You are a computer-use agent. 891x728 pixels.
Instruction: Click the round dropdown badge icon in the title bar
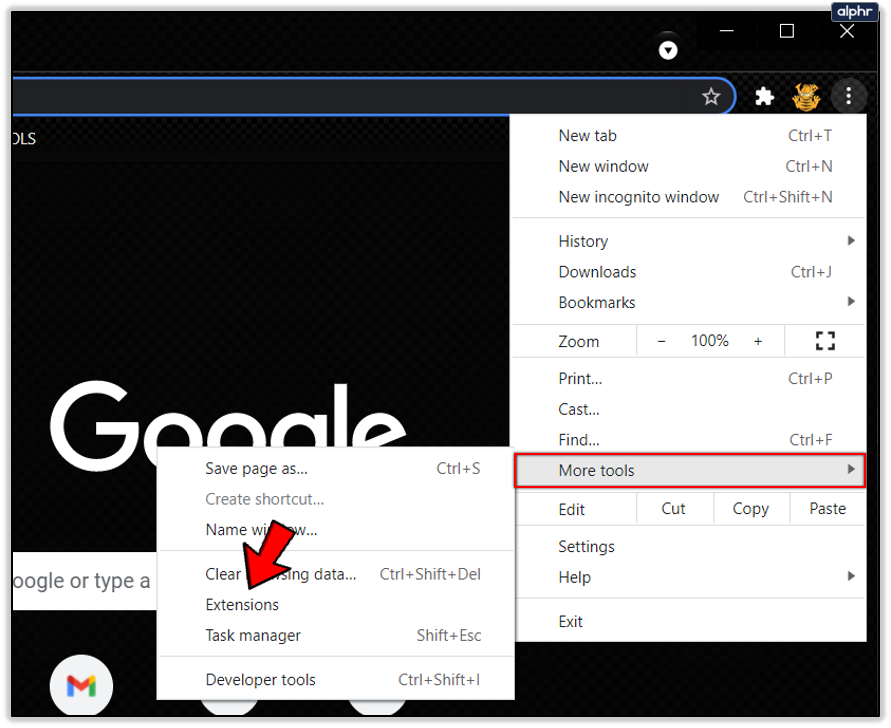tap(668, 51)
